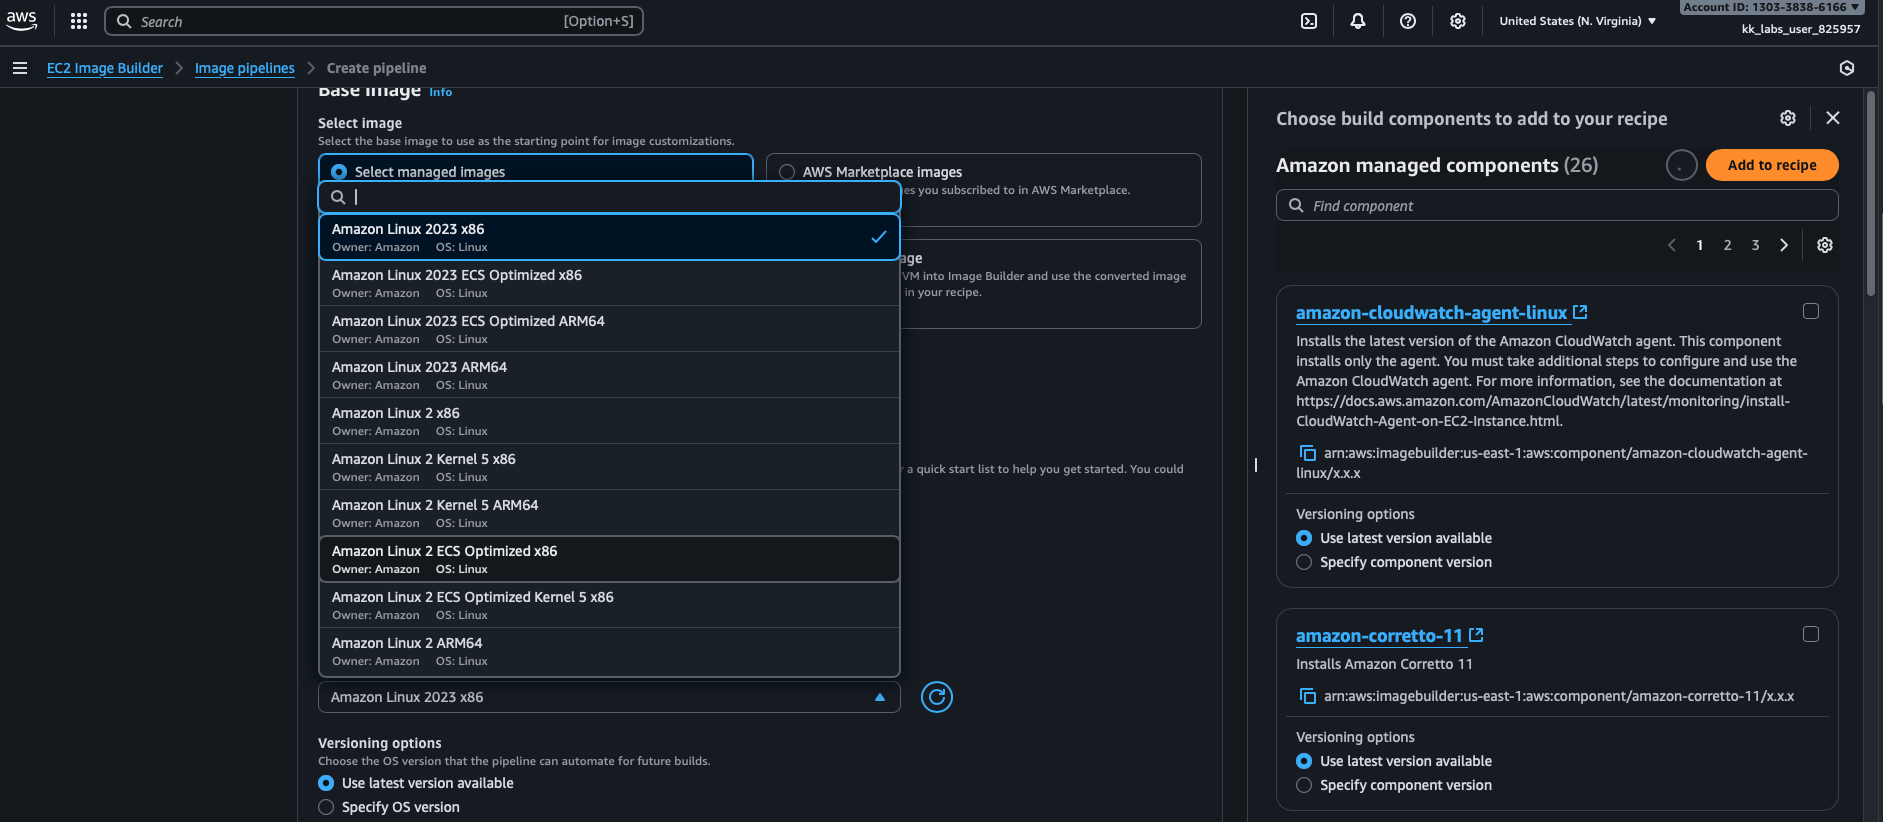
Task: Go to components page 1
Action: pyautogui.click(x=1699, y=245)
